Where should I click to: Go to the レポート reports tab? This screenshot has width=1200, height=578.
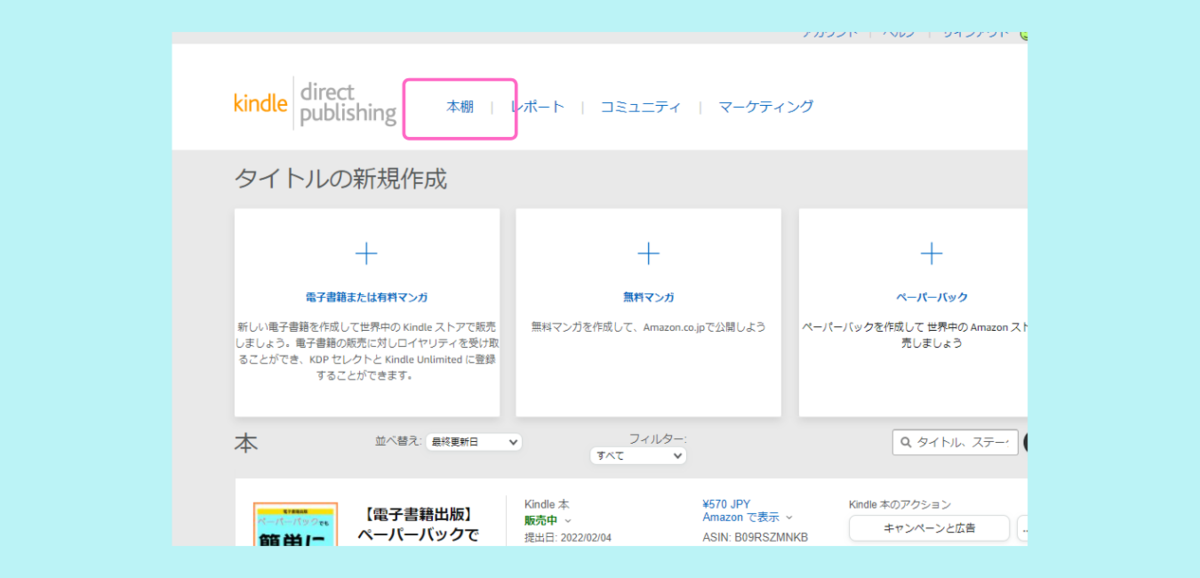tap(538, 107)
